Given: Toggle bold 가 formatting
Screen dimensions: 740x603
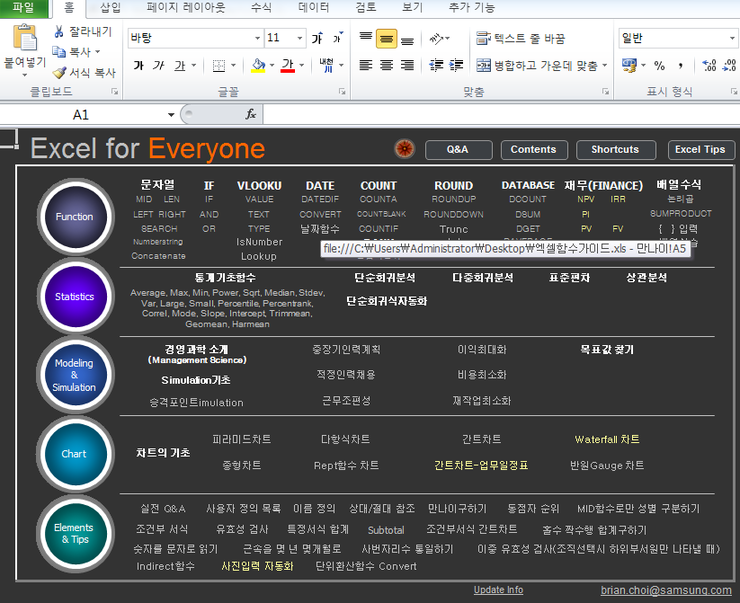Looking at the screenshot, I should pyautogui.click(x=138, y=65).
